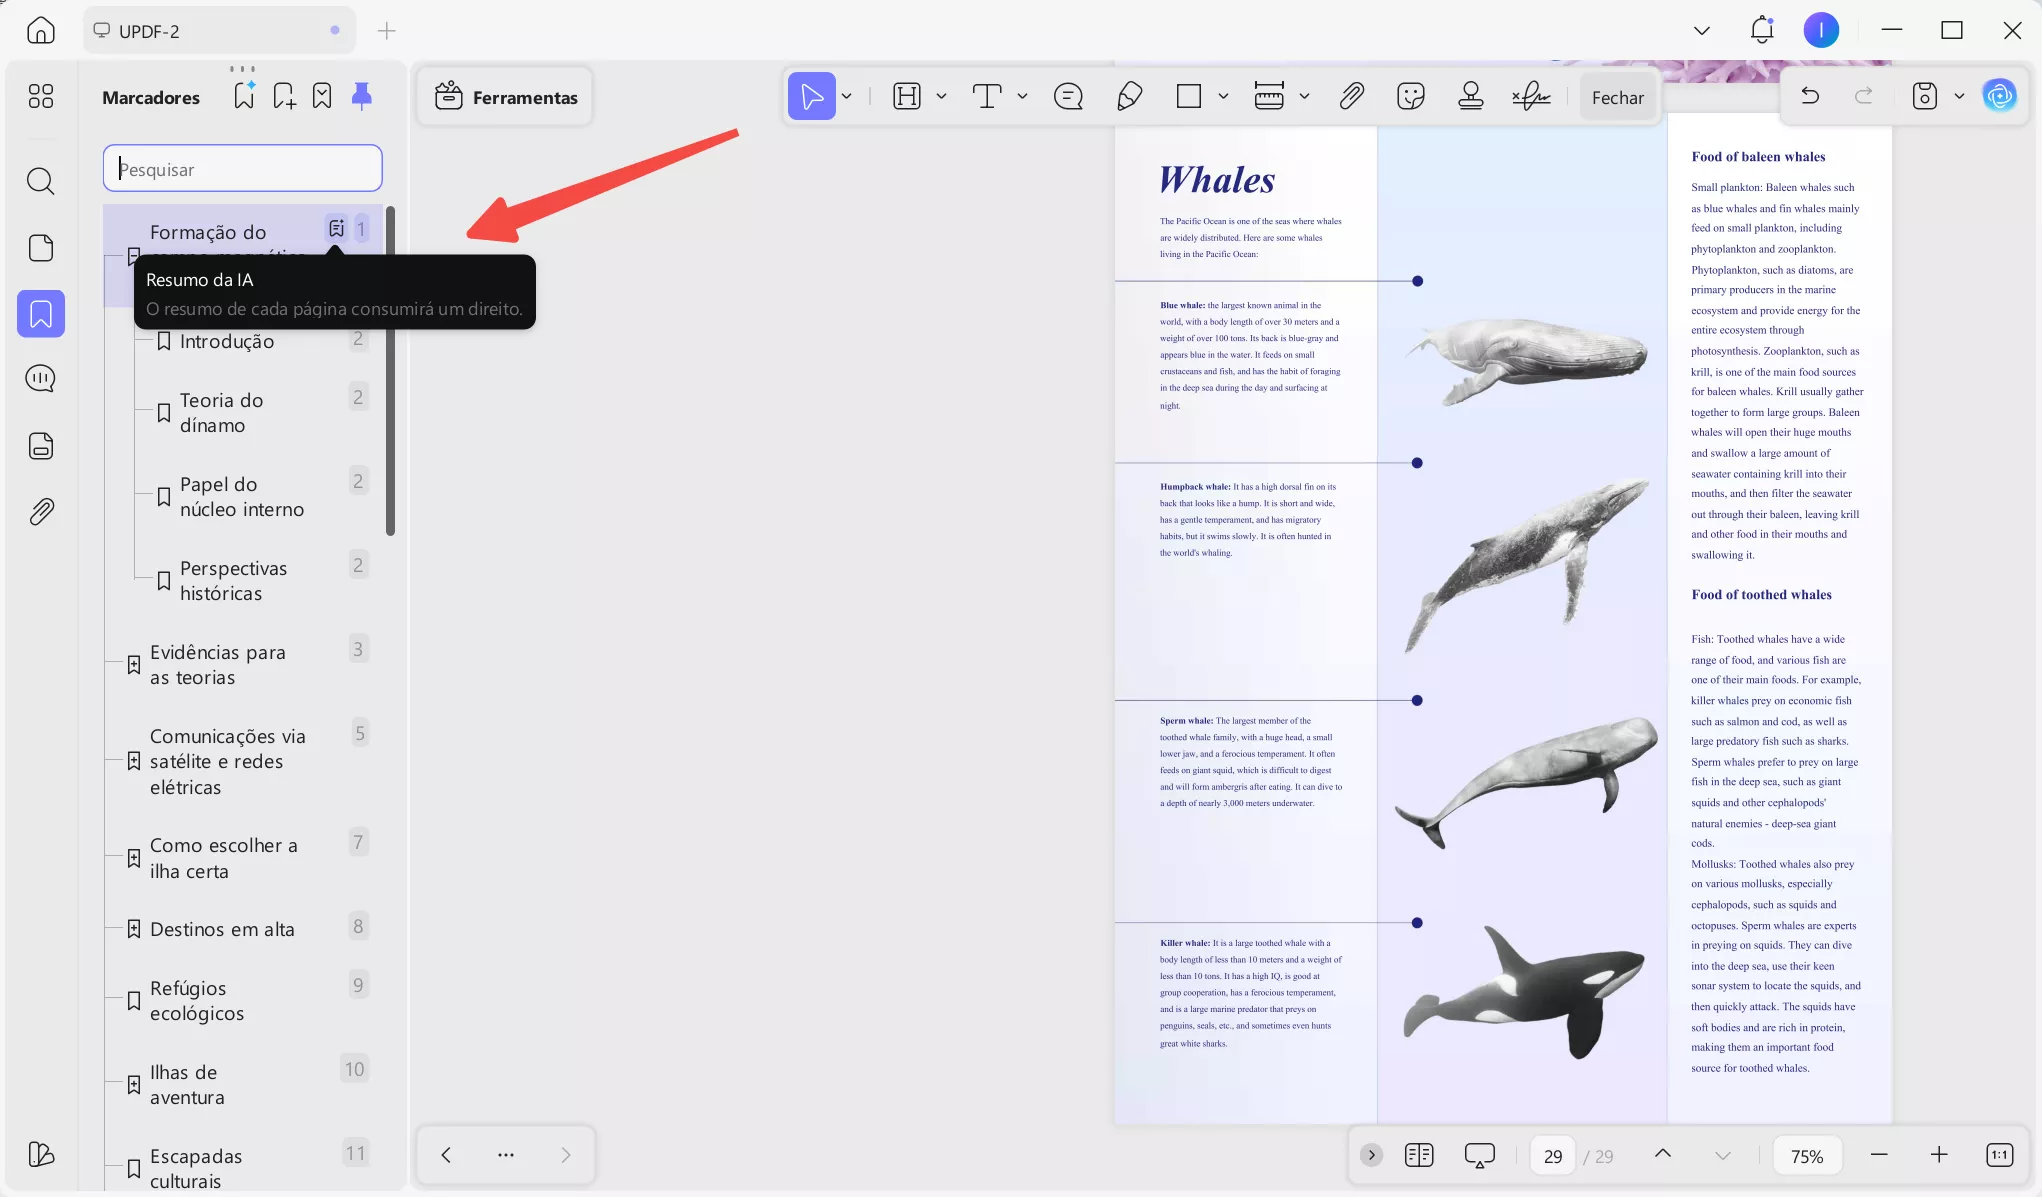This screenshot has height=1197, width=2042.
Task: Toggle the bookmarks sidebar panel
Action: pyautogui.click(x=41, y=314)
